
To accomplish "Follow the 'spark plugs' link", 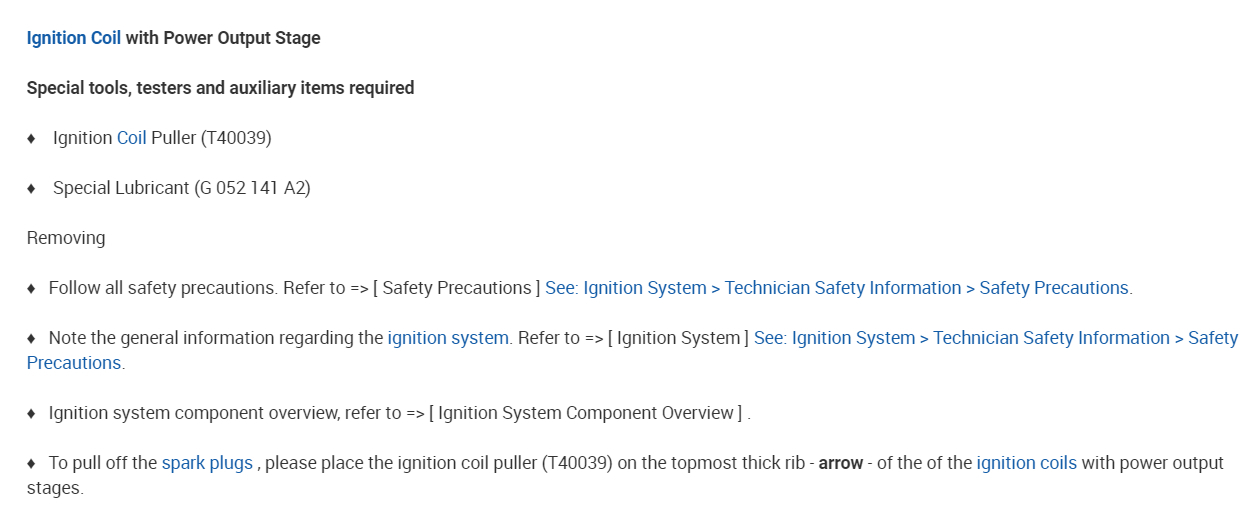I will (x=207, y=463).
